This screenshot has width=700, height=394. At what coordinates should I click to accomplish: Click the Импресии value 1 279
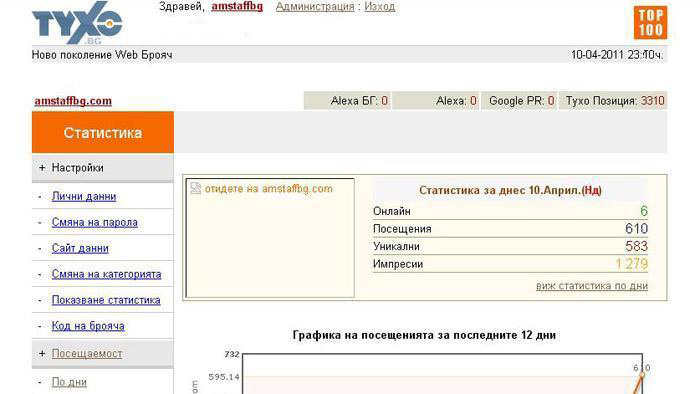point(632,264)
